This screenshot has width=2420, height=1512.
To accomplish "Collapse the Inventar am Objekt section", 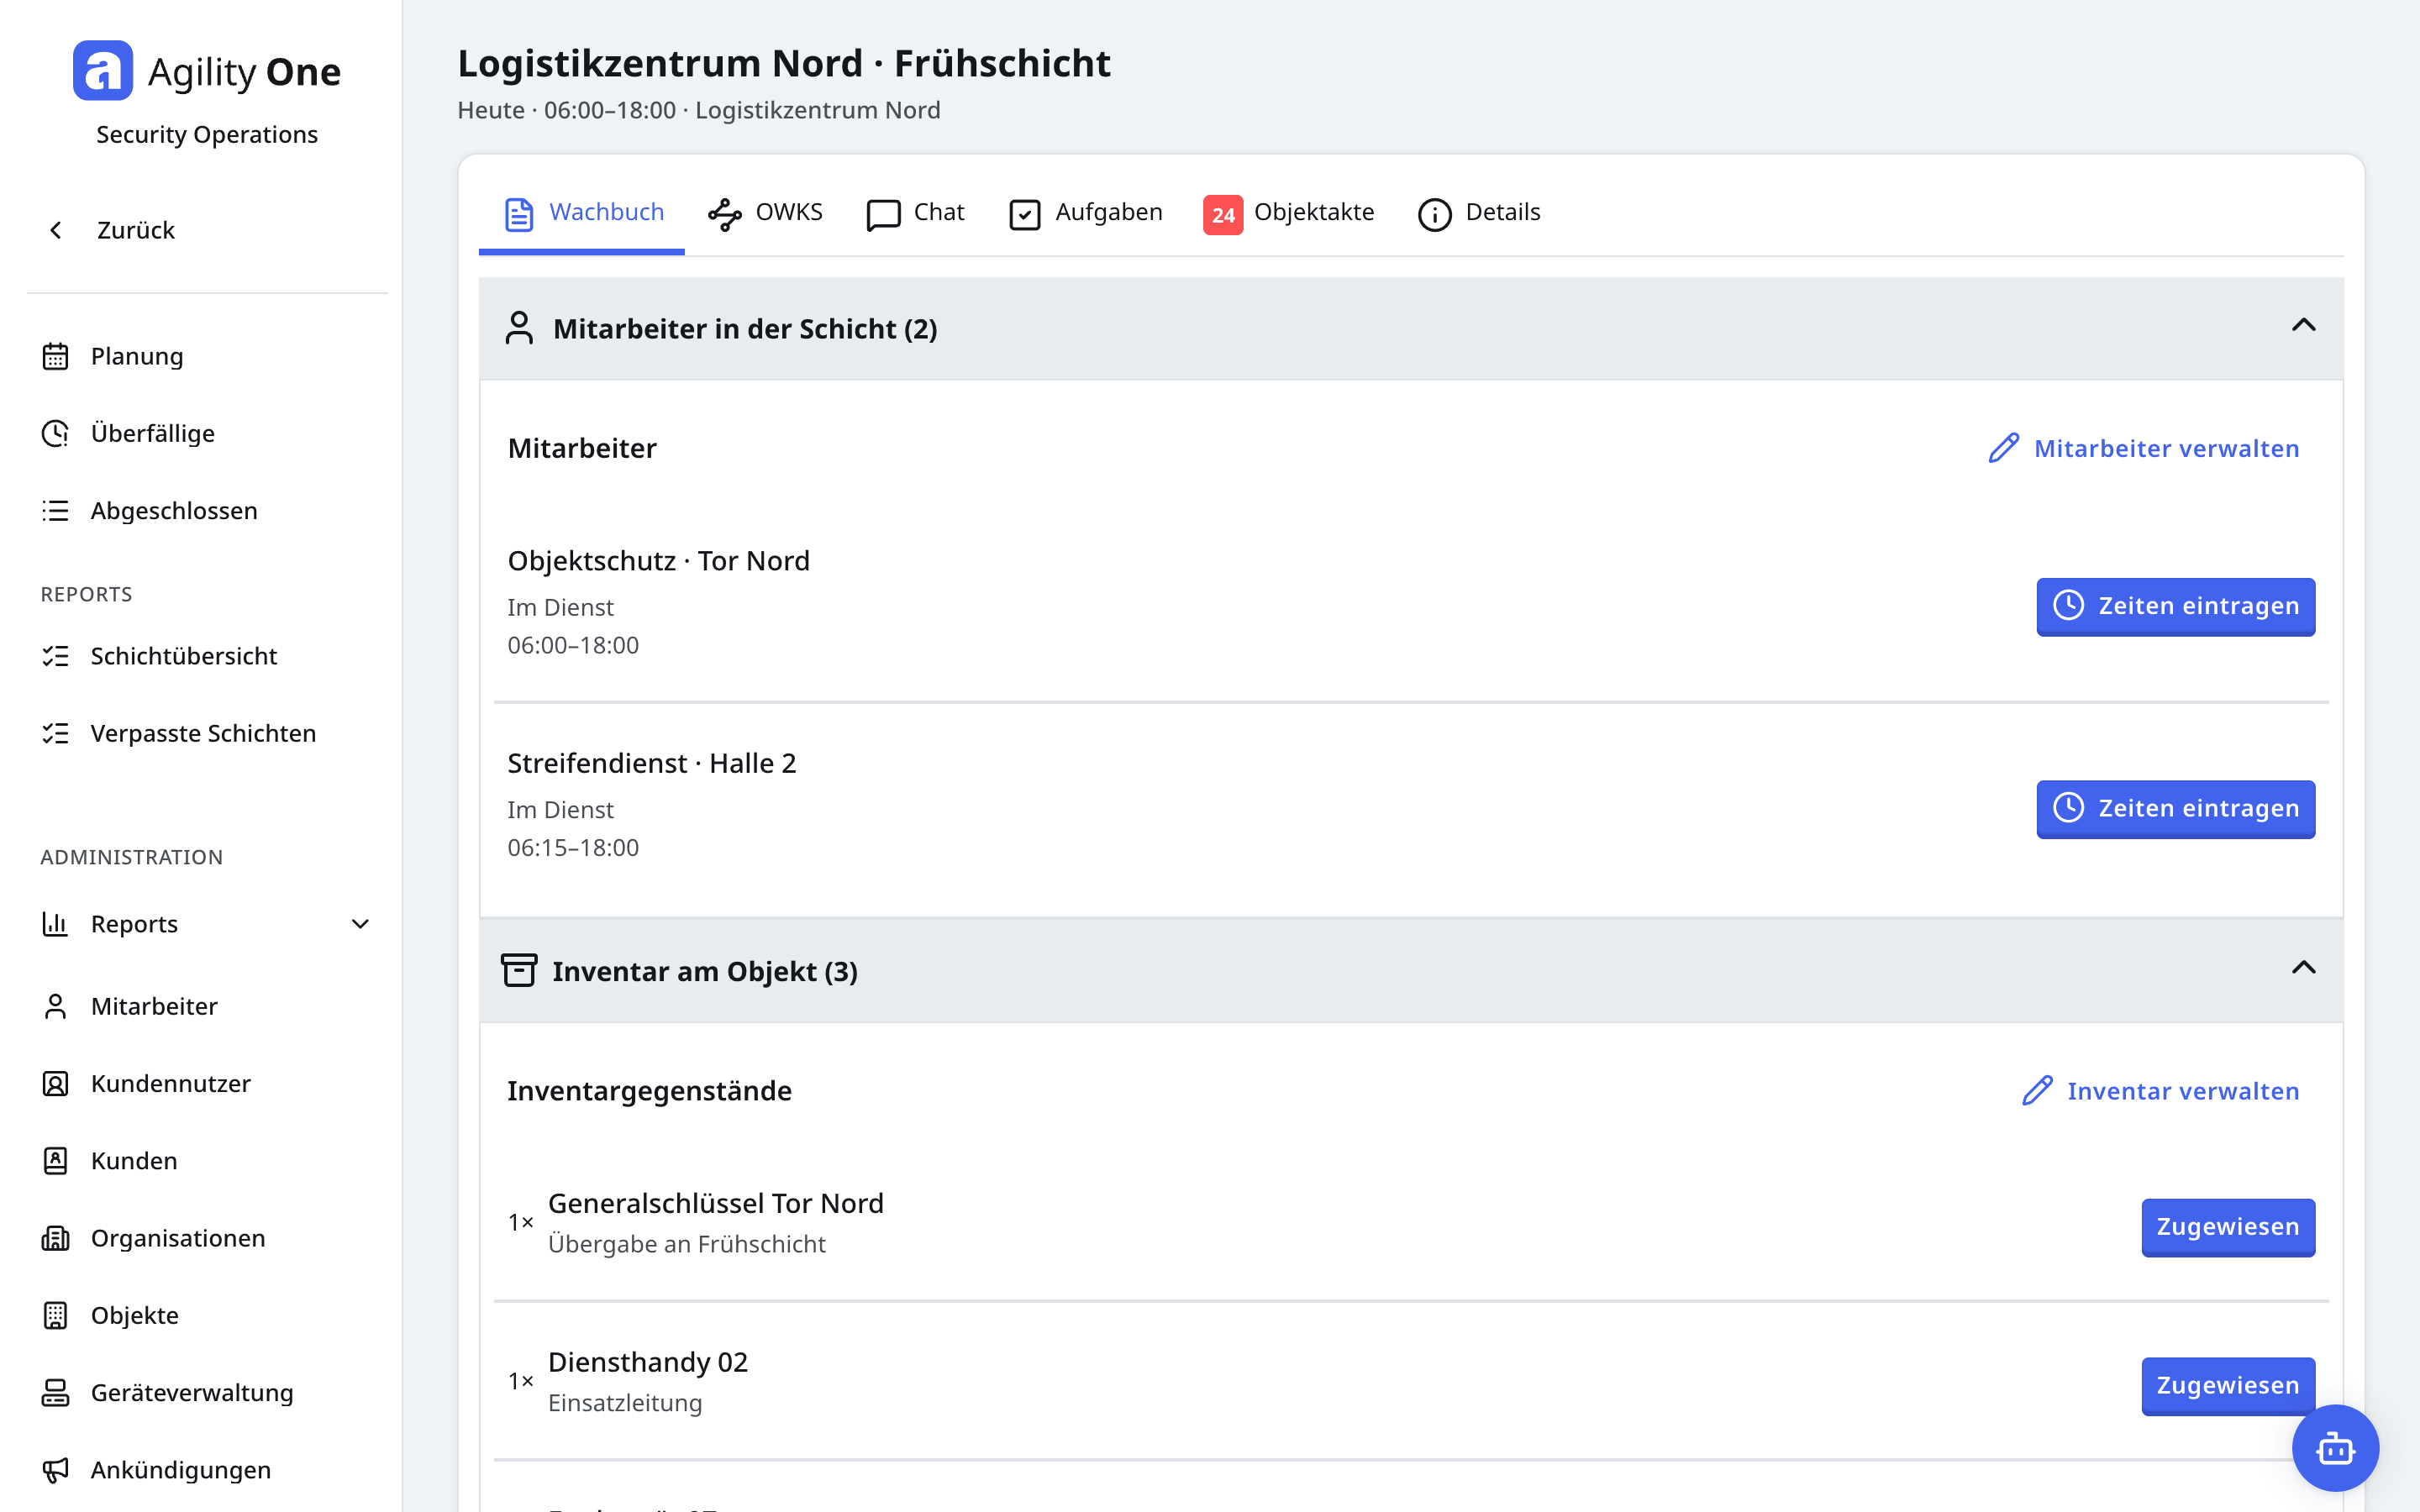I will pyautogui.click(x=2303, y=967).
